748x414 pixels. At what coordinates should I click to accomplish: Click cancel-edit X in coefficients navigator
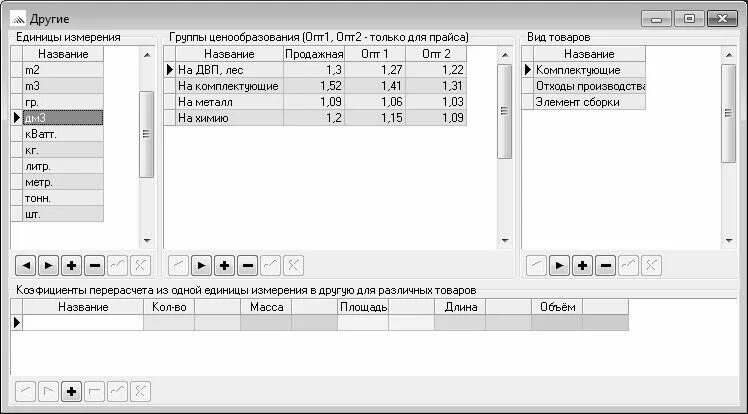coord(140,392)
